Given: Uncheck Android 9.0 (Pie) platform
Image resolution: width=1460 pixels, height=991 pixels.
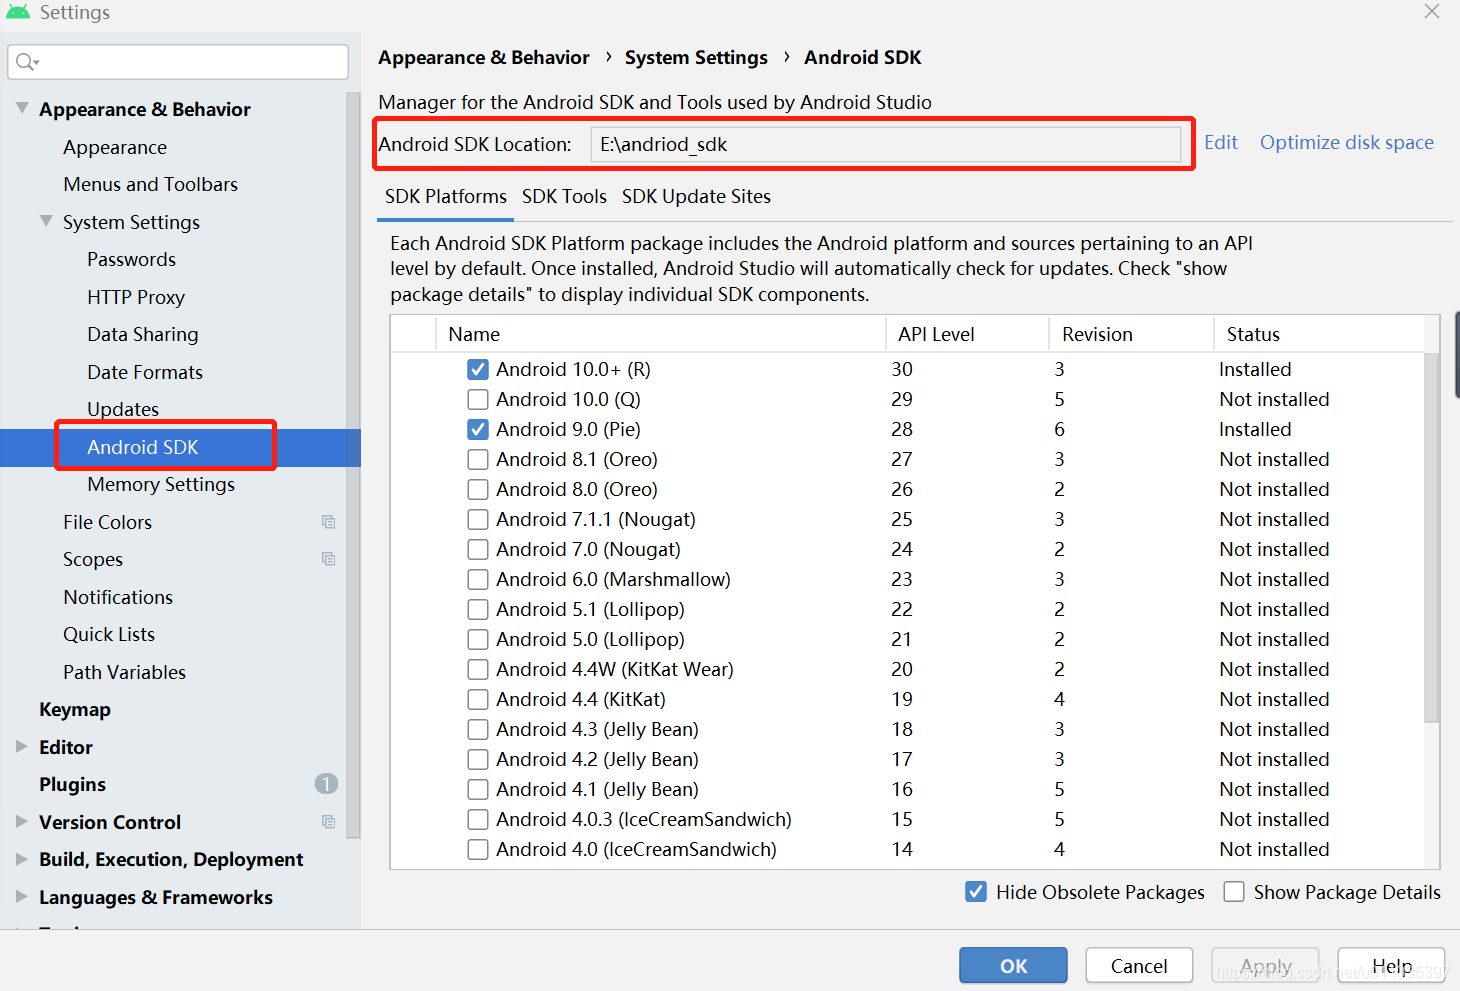Looking at the screenshot, I should pos(478,429).
